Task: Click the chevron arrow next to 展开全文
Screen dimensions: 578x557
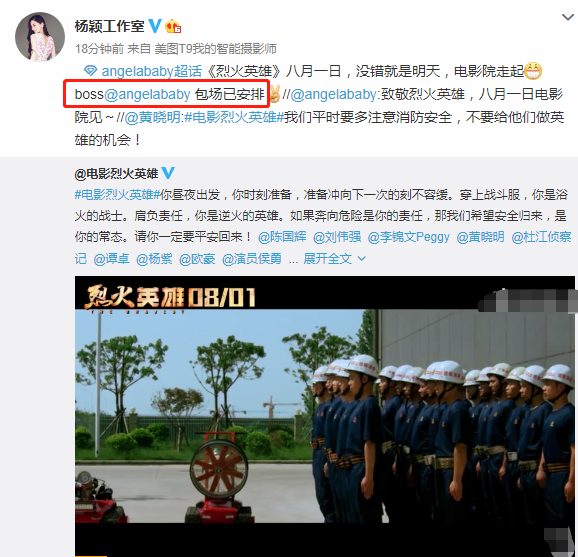Action: pyautogui.click(x=362, y=259)
